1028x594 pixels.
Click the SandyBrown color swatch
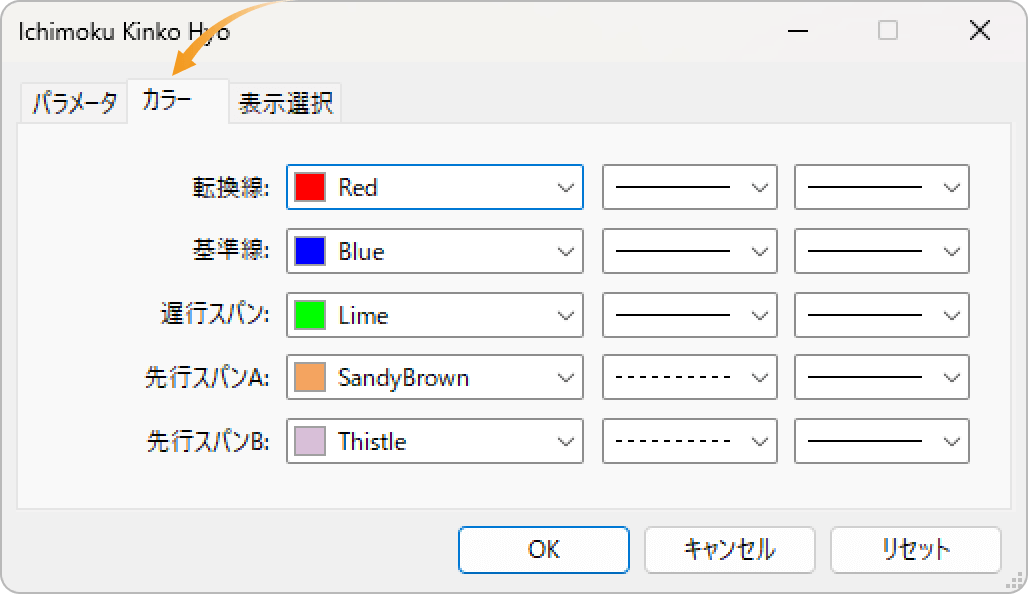[310, 378]
